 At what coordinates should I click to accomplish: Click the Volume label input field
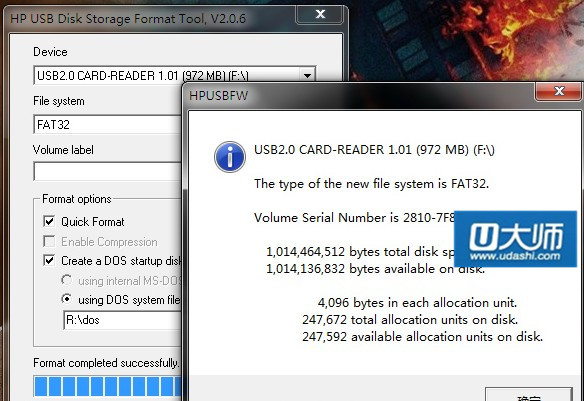coord(108,171)
